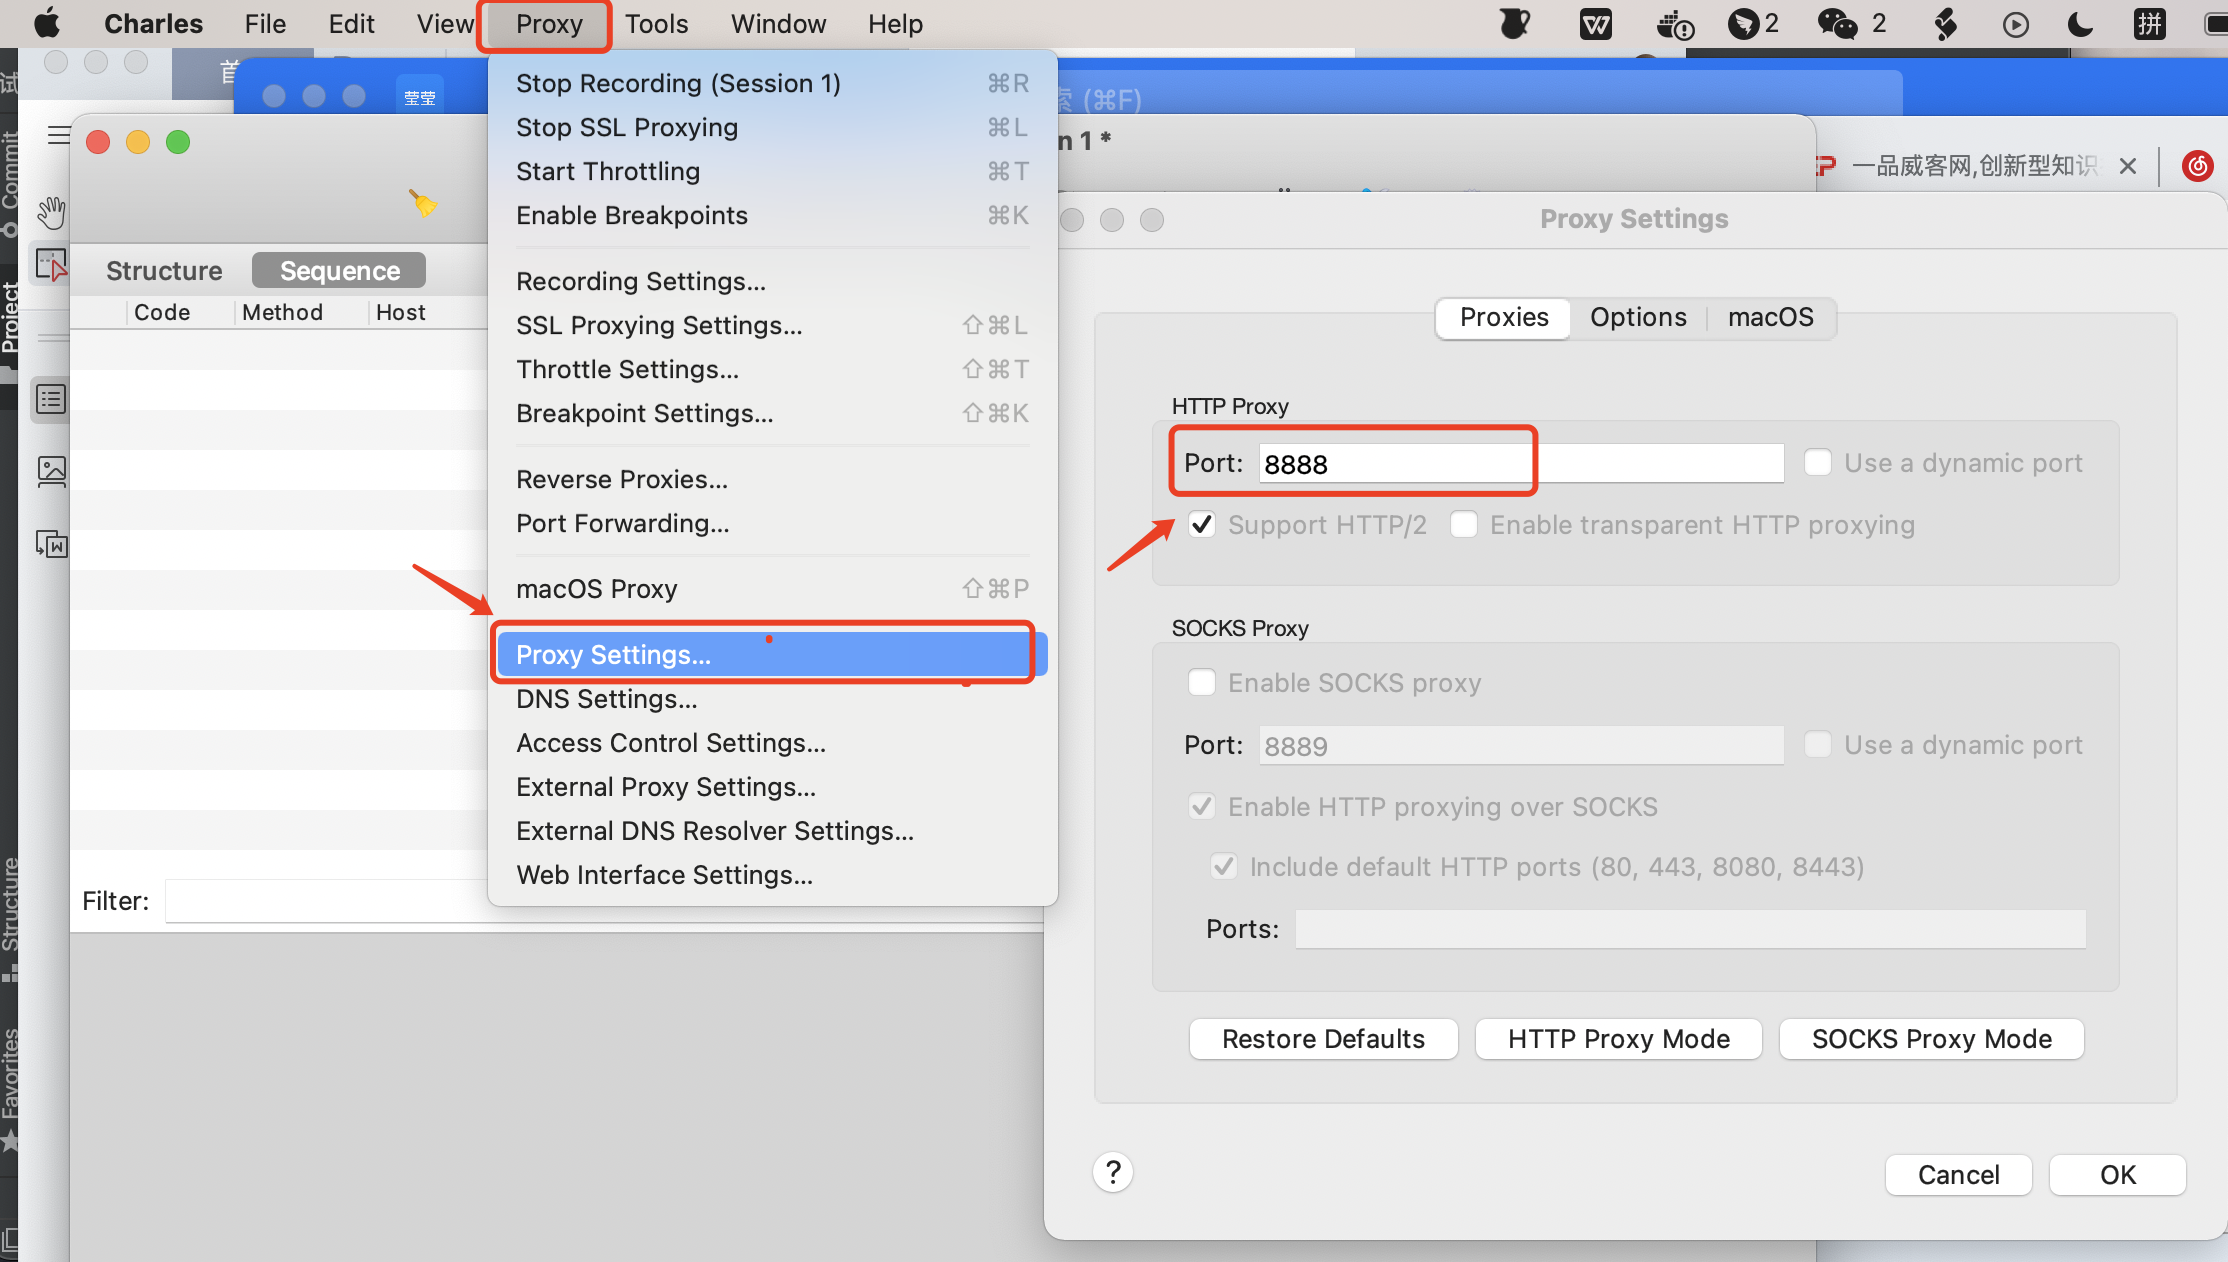Viewport: 2228px width, 1262px height.
Task: Choose Start Throttling menu item
Action: [772, 171]
